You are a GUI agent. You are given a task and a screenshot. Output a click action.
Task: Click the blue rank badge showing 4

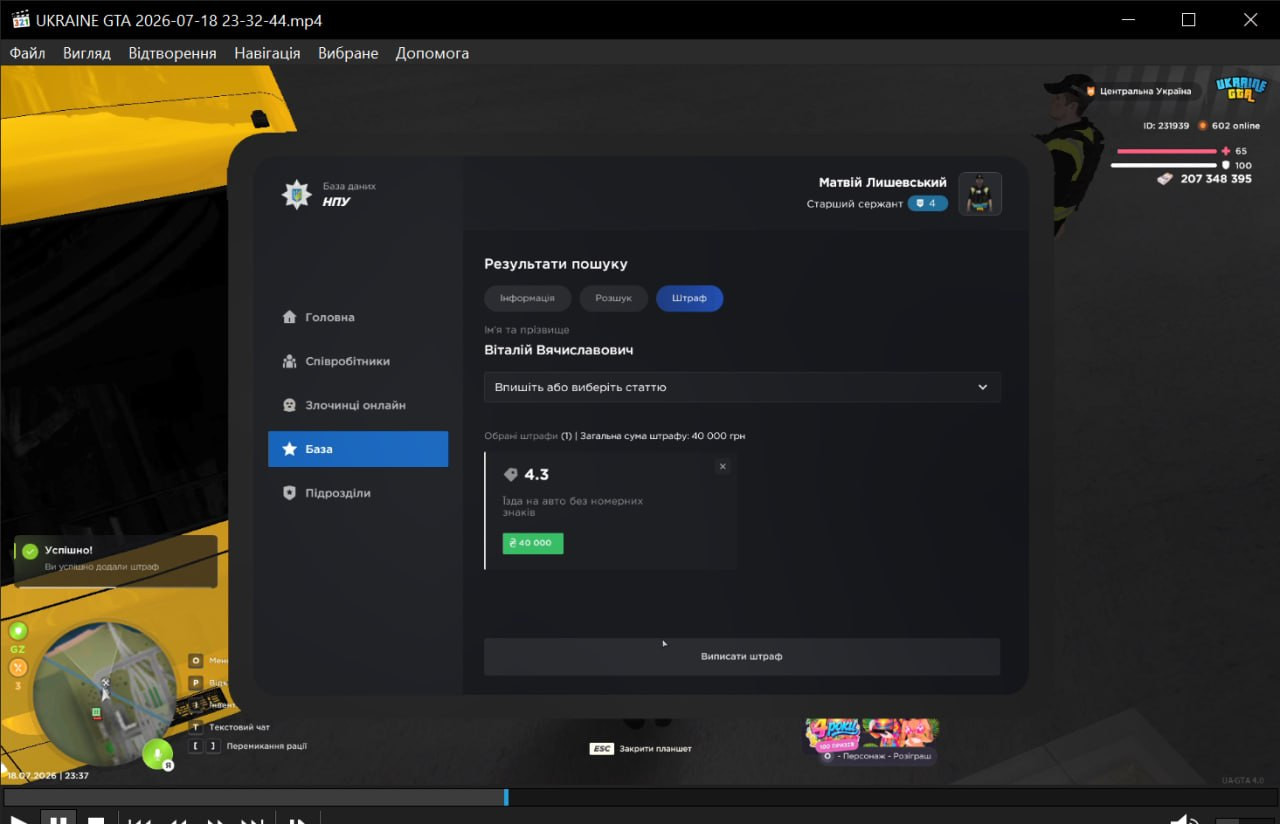[x=928, y=203]
